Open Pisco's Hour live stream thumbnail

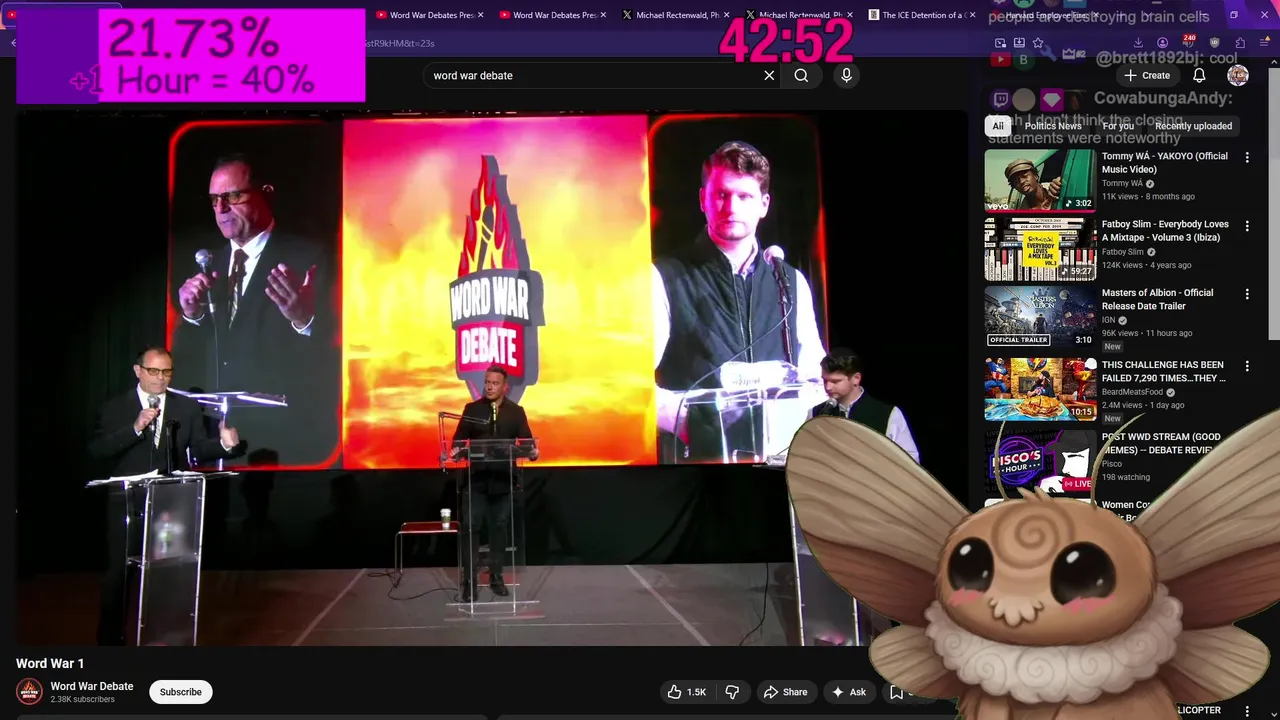pyautogui.click(x=1040, y=461)
